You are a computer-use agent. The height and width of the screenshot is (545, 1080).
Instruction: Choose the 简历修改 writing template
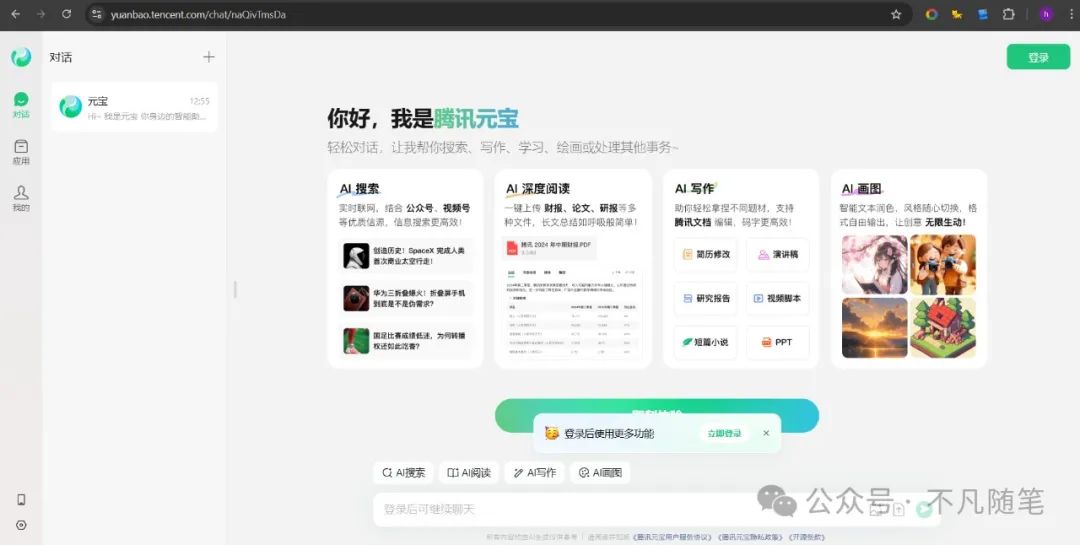pyautogui.click(x=706, y=254)
